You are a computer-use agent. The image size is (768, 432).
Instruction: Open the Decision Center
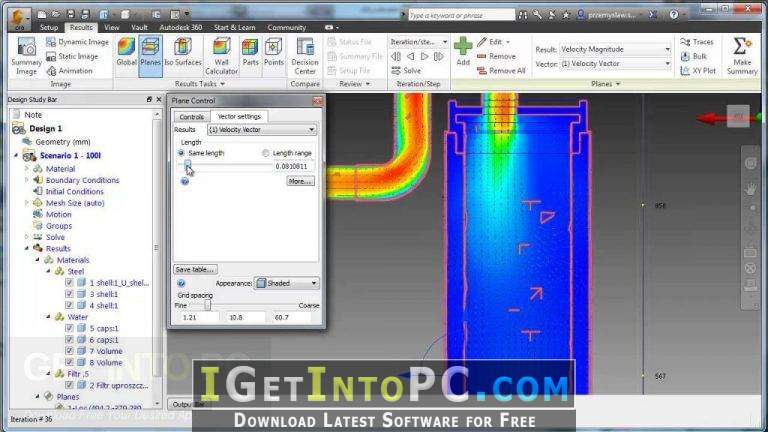tap(305, 56)
